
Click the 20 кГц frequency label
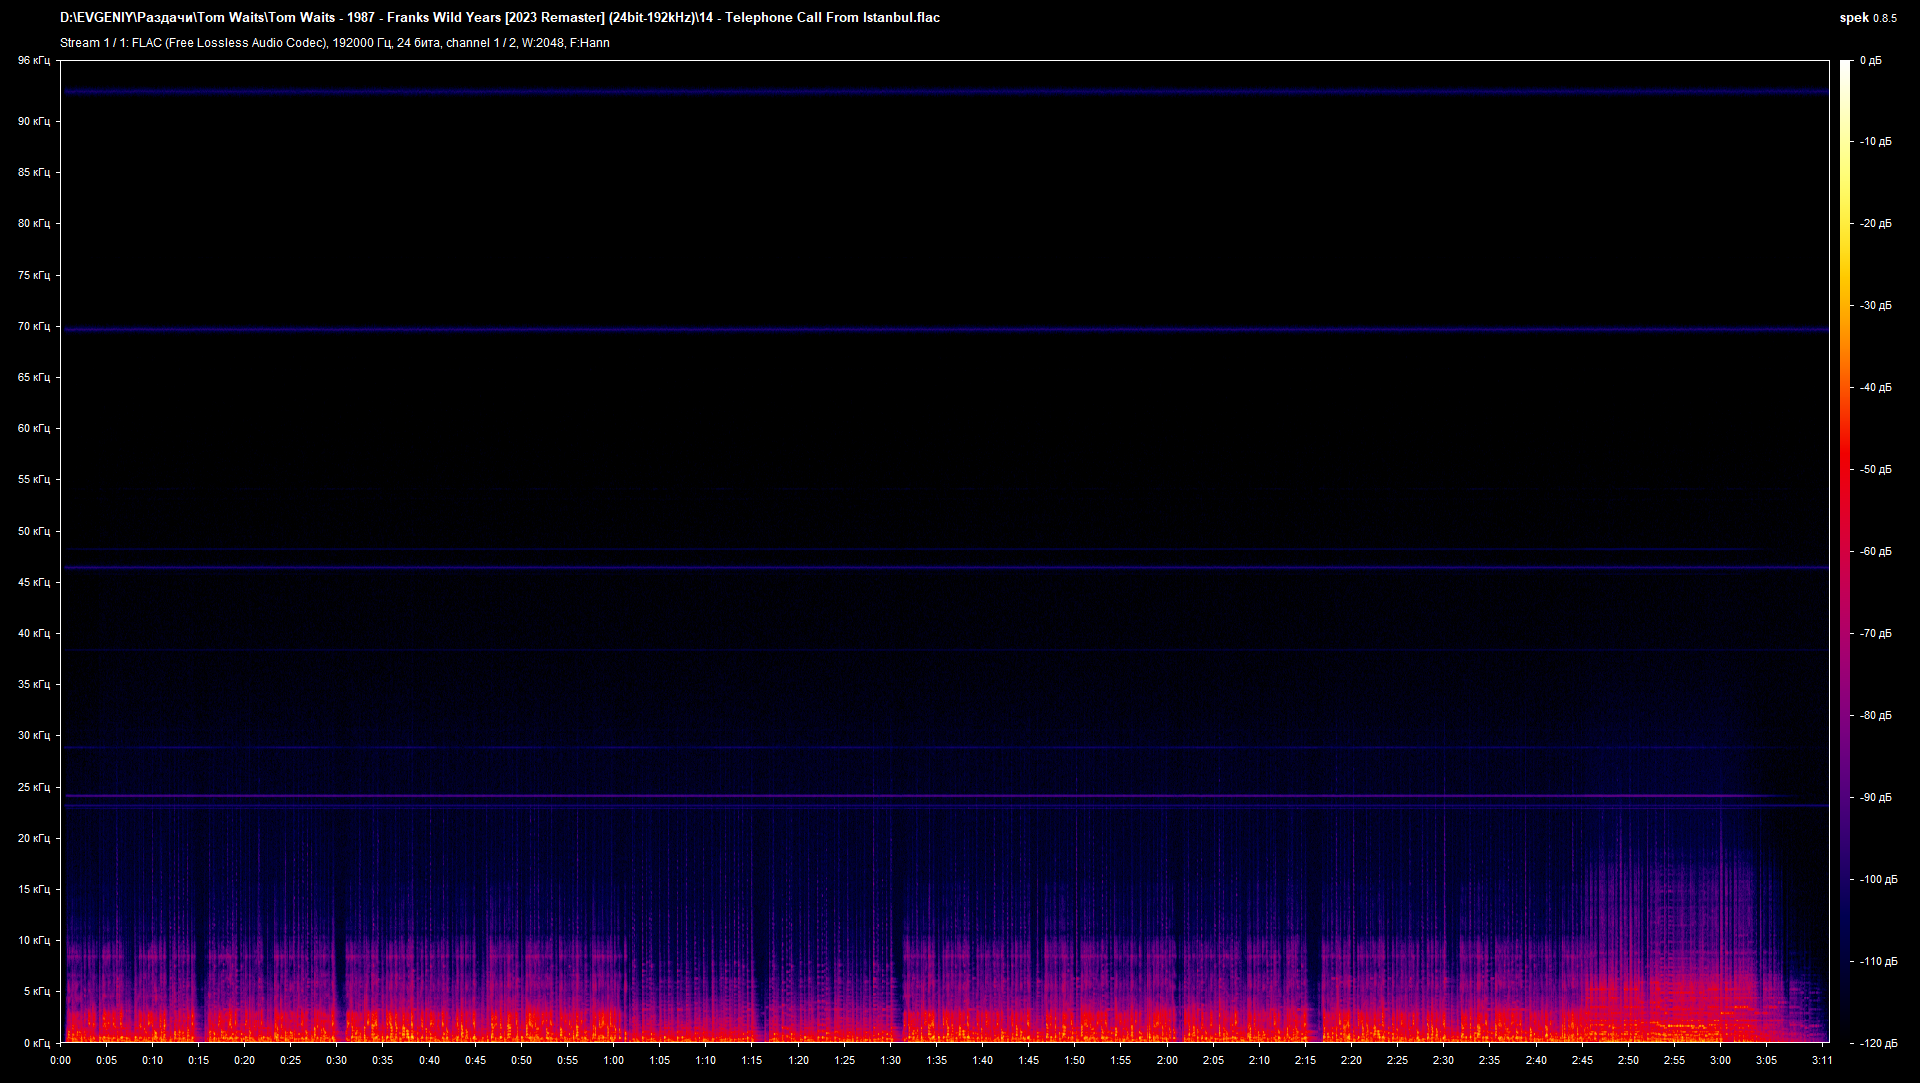(x=34, y=838)
